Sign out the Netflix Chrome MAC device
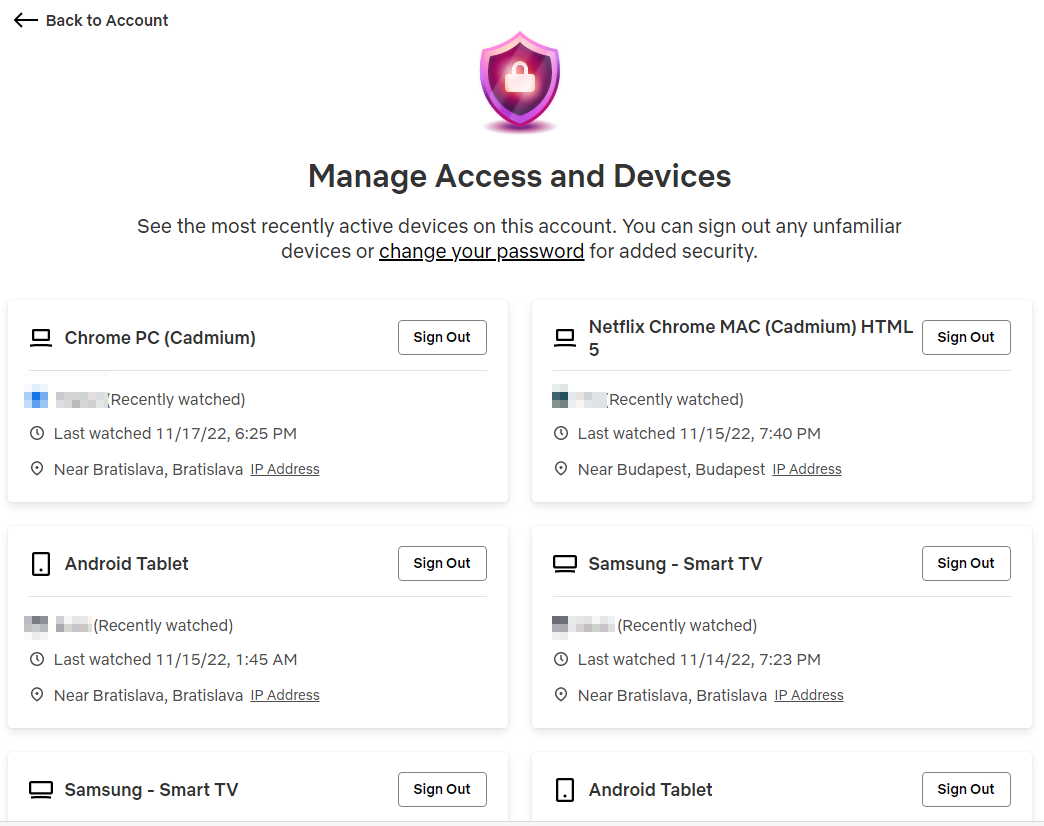 click(x=966, y=338)
